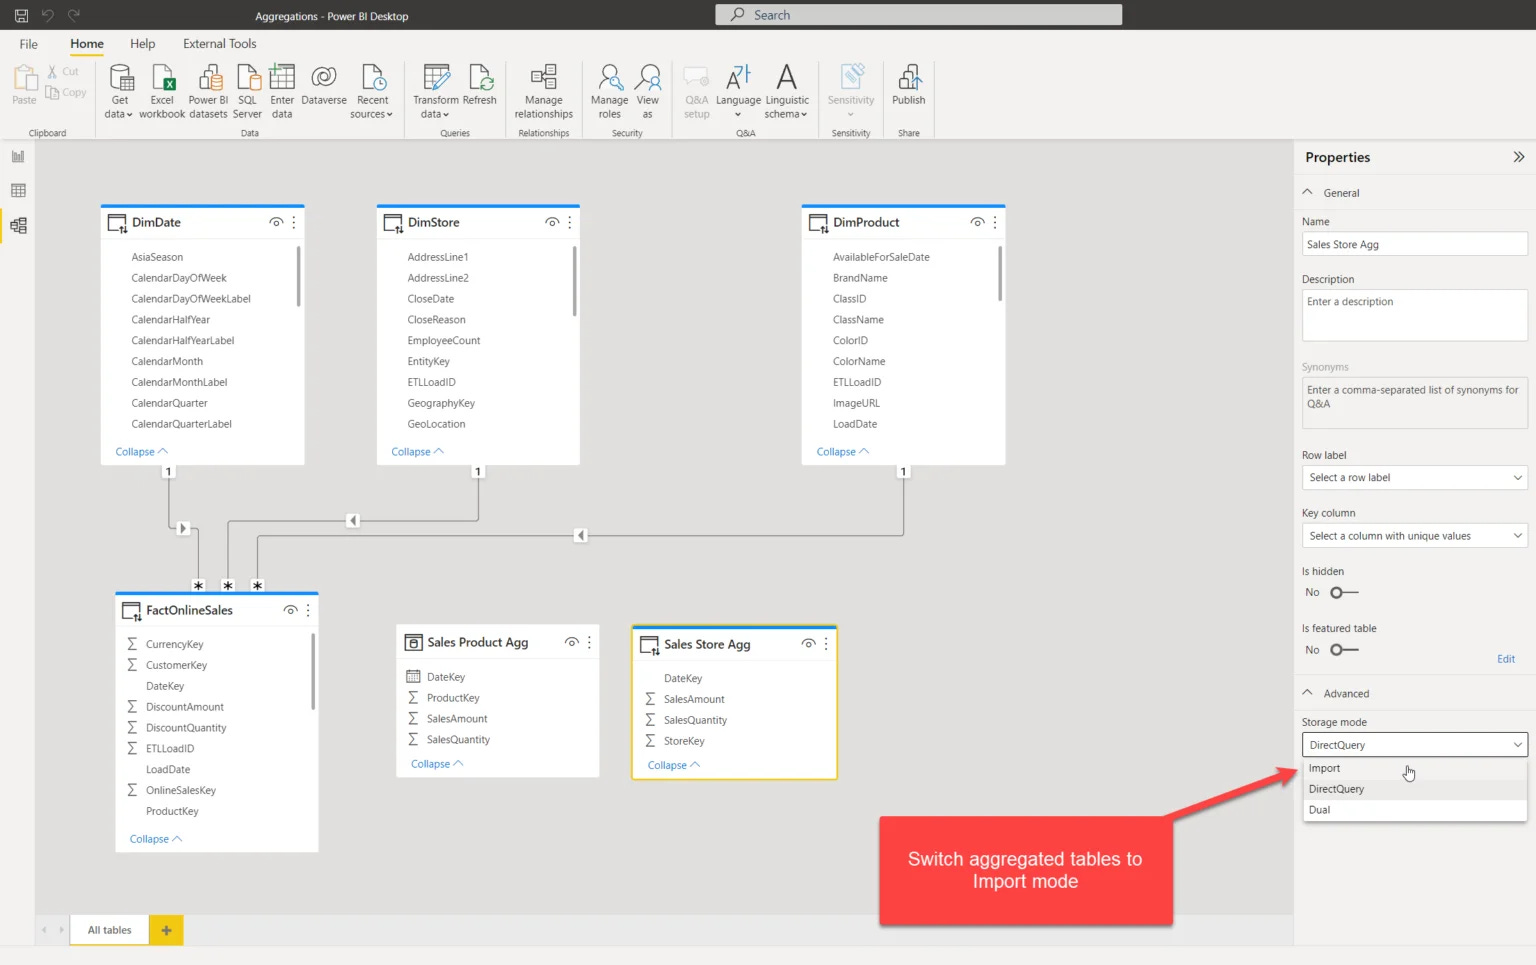Collapse the Sales Store Agg card
Screen dimensions: 1536x965
click(x=674, y=765)
